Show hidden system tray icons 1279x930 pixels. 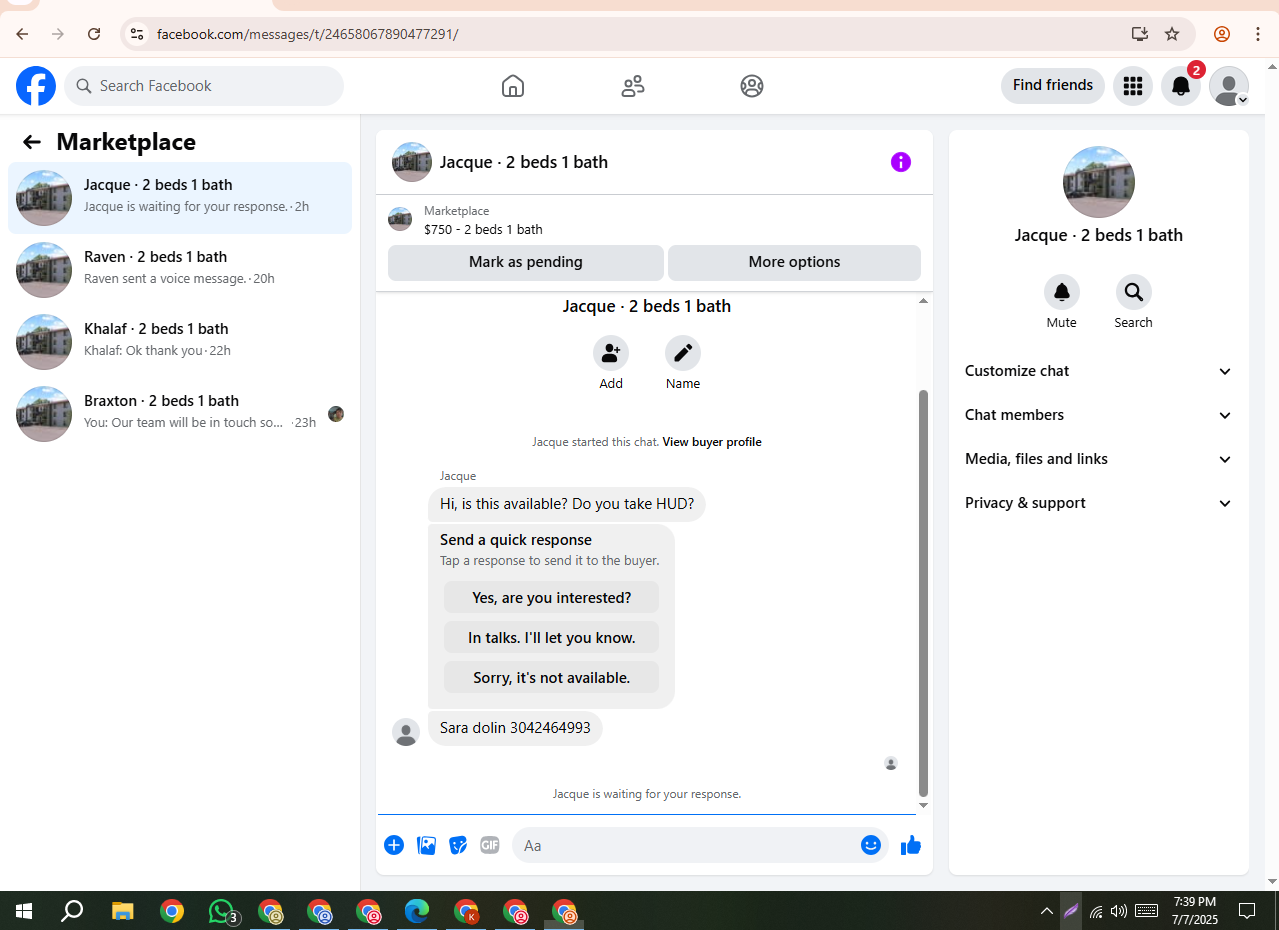[x=1047, y=911]
